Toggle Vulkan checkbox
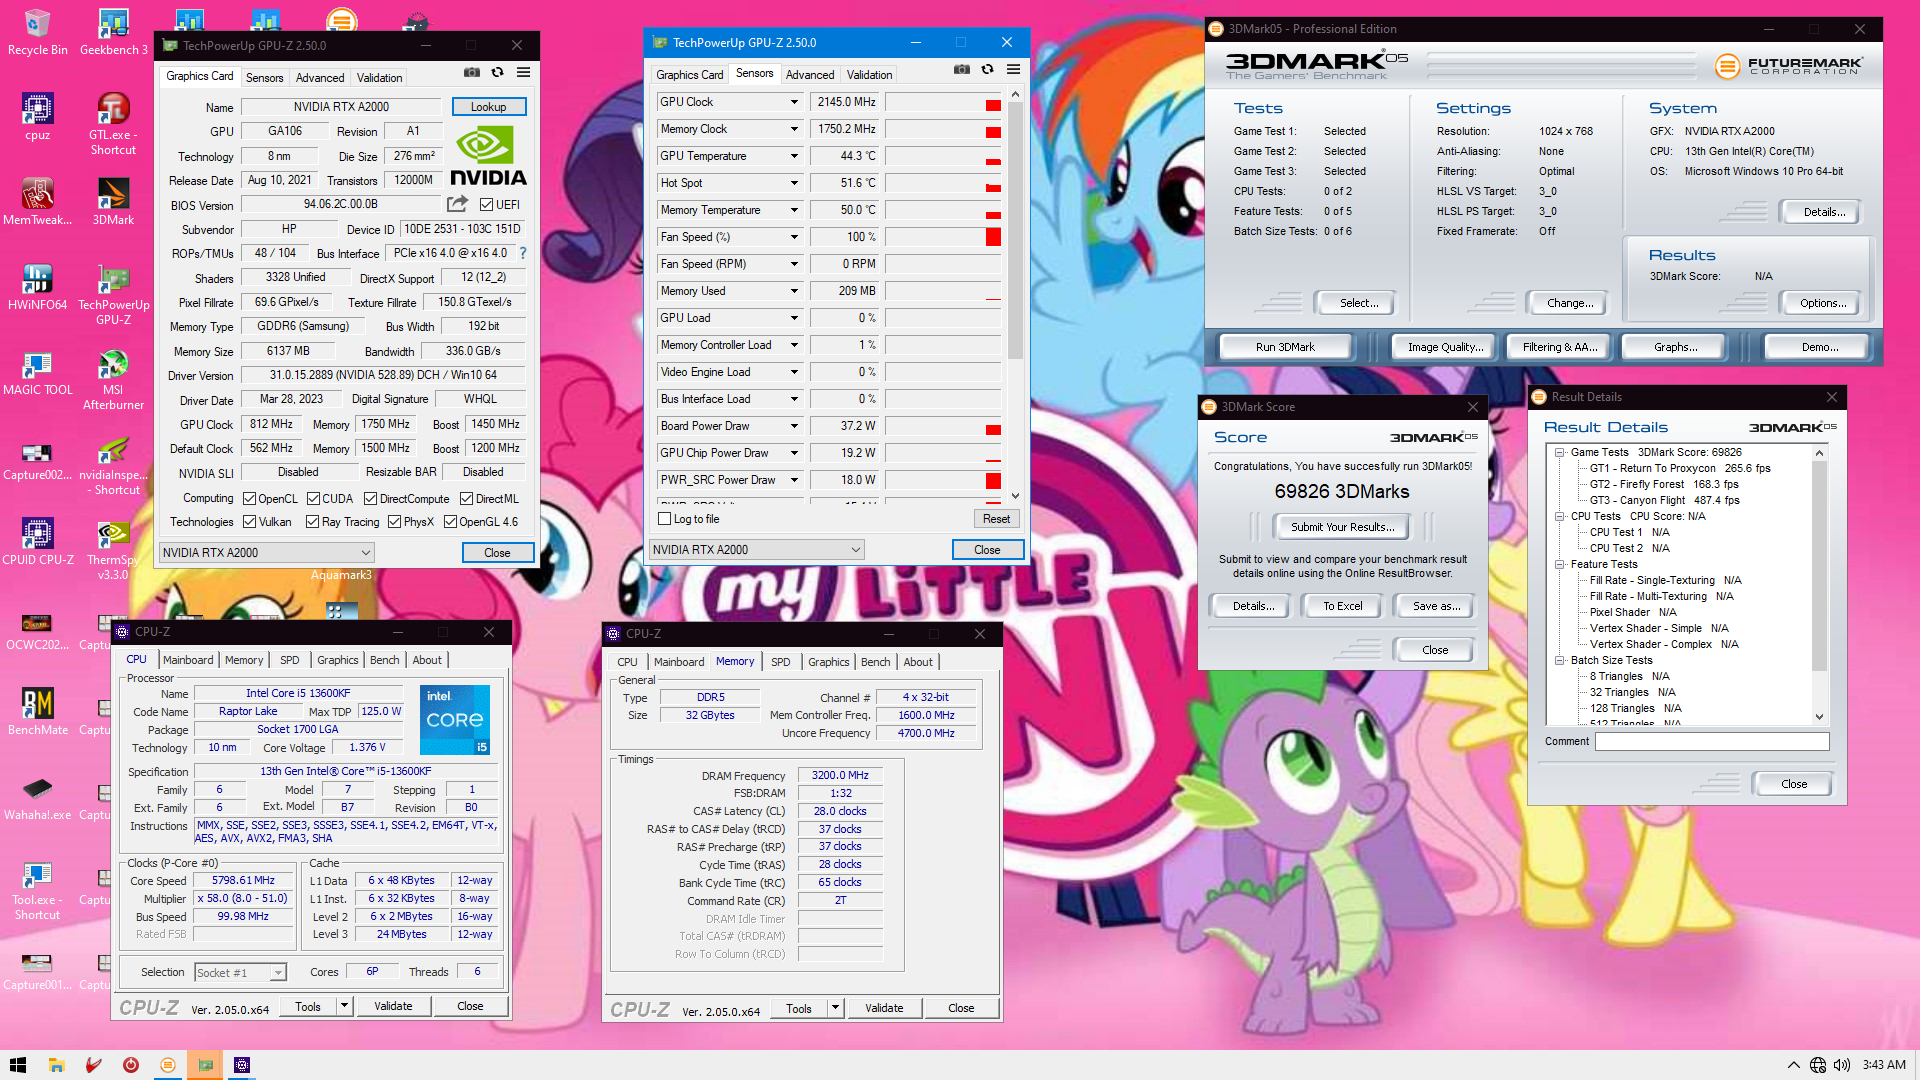The height and width of the screenshot is (1080, 1920). [x=249, y=522]
